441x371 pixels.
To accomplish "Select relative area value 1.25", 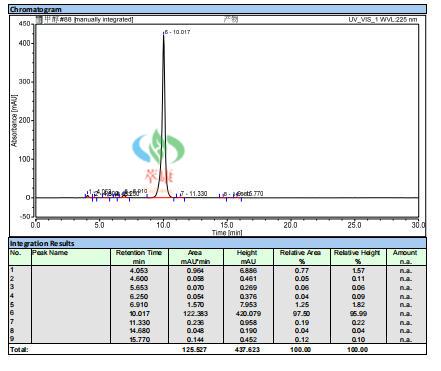I will (x=302, y=305).
